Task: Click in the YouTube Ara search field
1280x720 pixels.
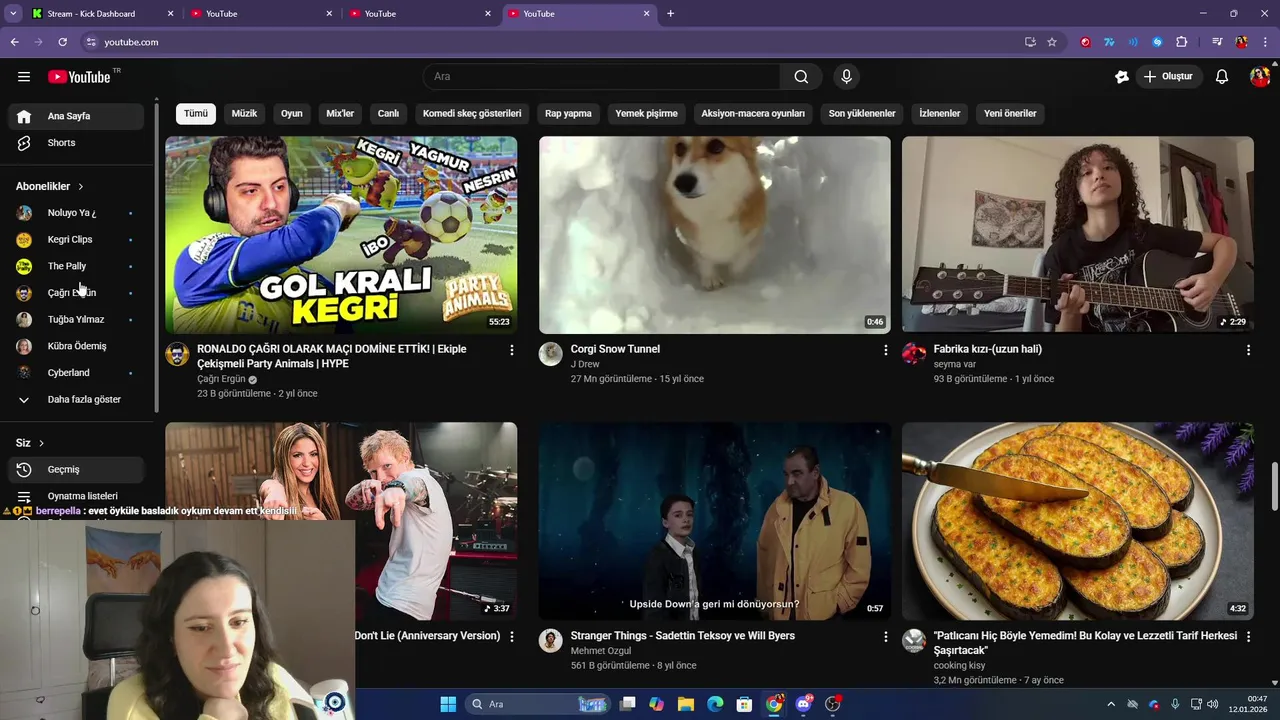Action: pos(602,77)
